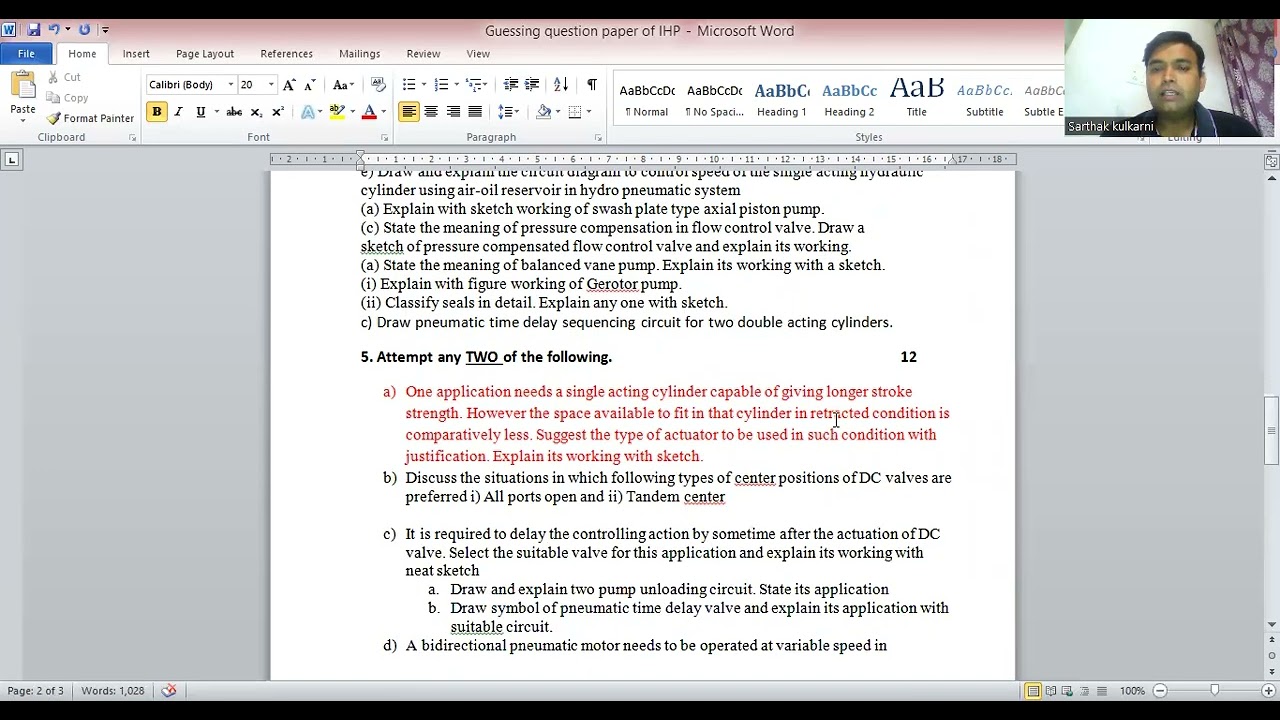
Task: Toggle Align Text Right
Action: pyautogui.click(x=453, y=112)
